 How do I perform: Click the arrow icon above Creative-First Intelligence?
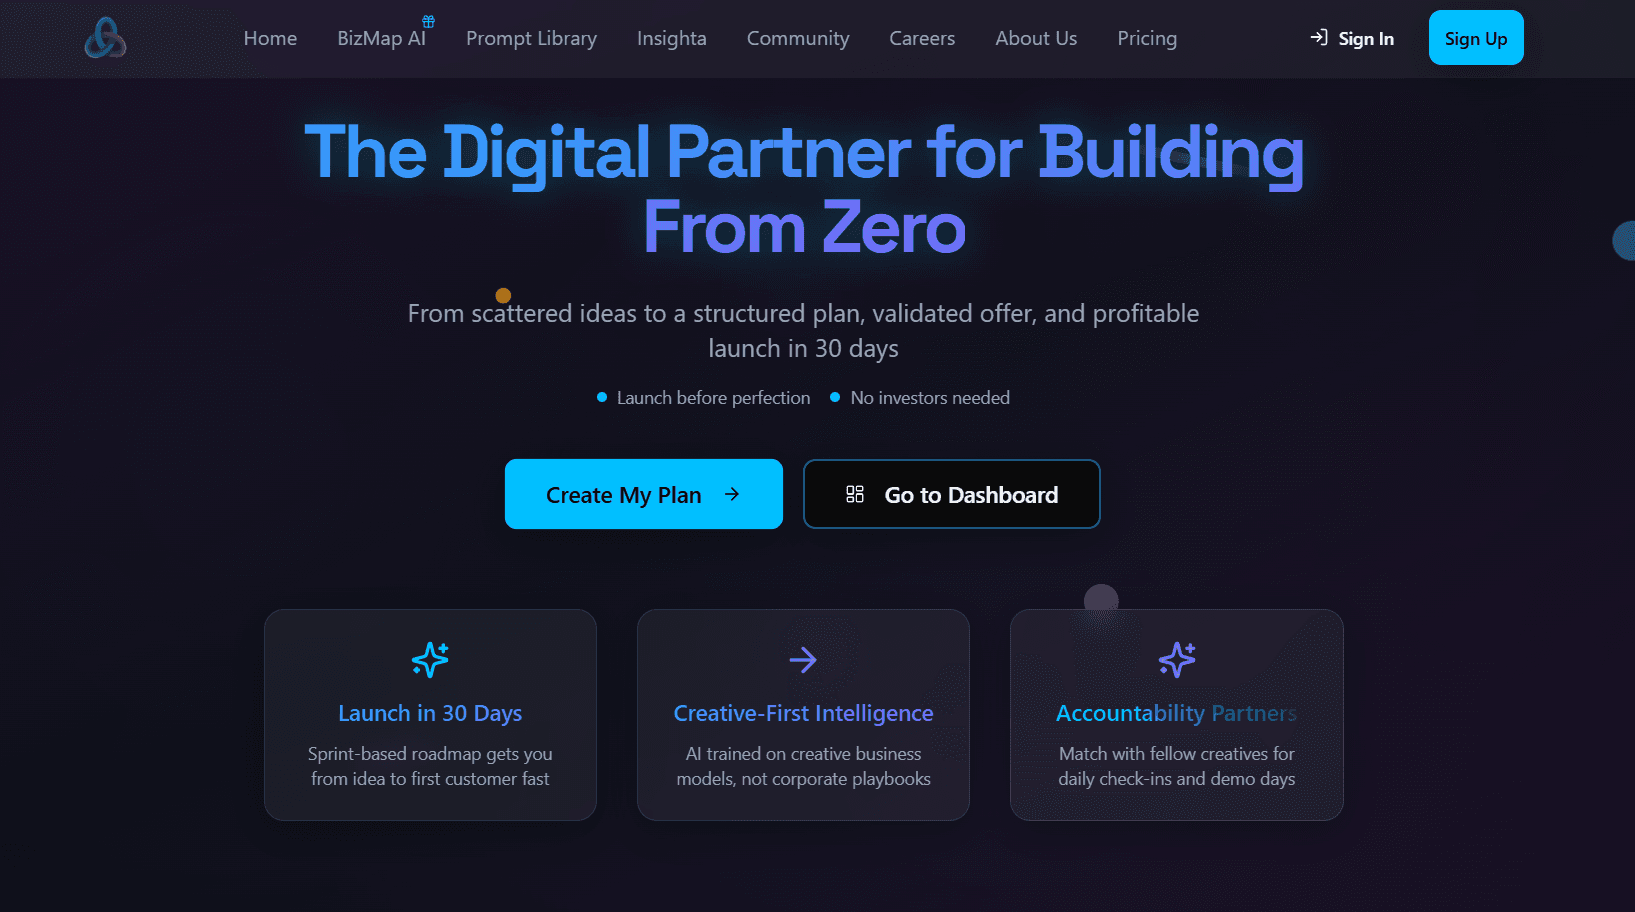pos(803,659)
